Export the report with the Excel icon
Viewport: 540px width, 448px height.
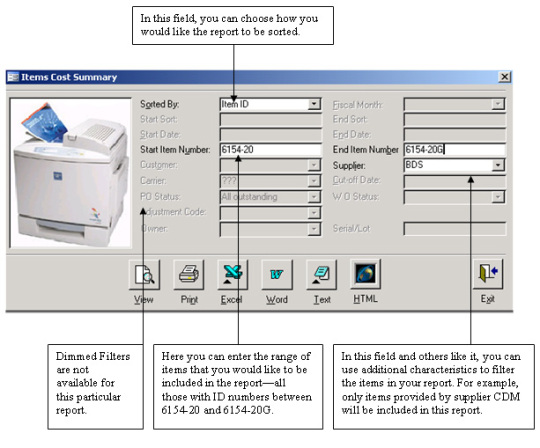tap(232, 274)
